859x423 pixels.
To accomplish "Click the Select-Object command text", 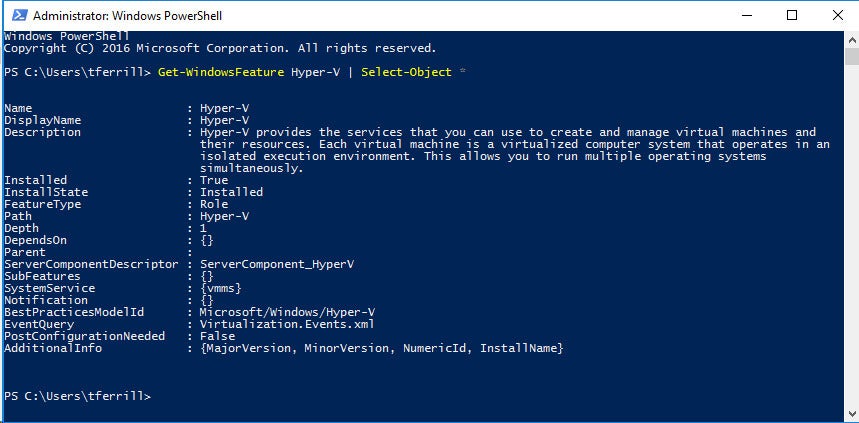I will coord(406,72).
